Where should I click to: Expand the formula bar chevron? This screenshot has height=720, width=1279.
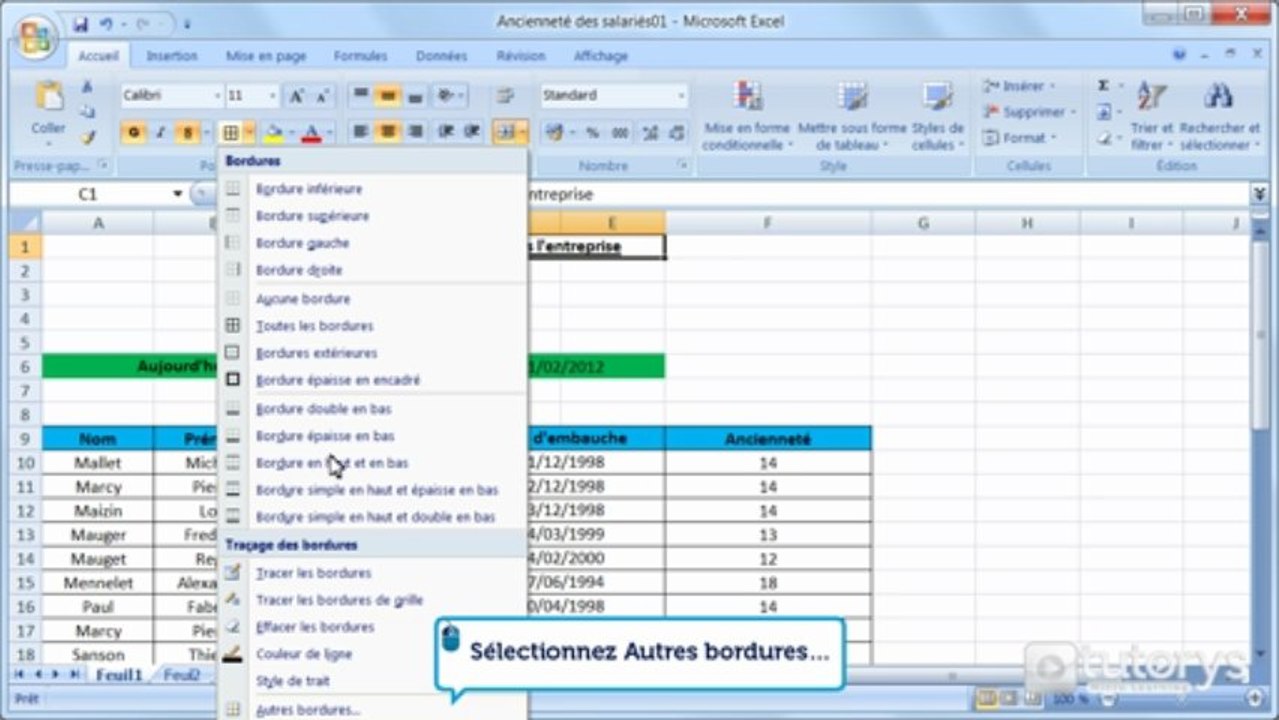point(1259,194)
